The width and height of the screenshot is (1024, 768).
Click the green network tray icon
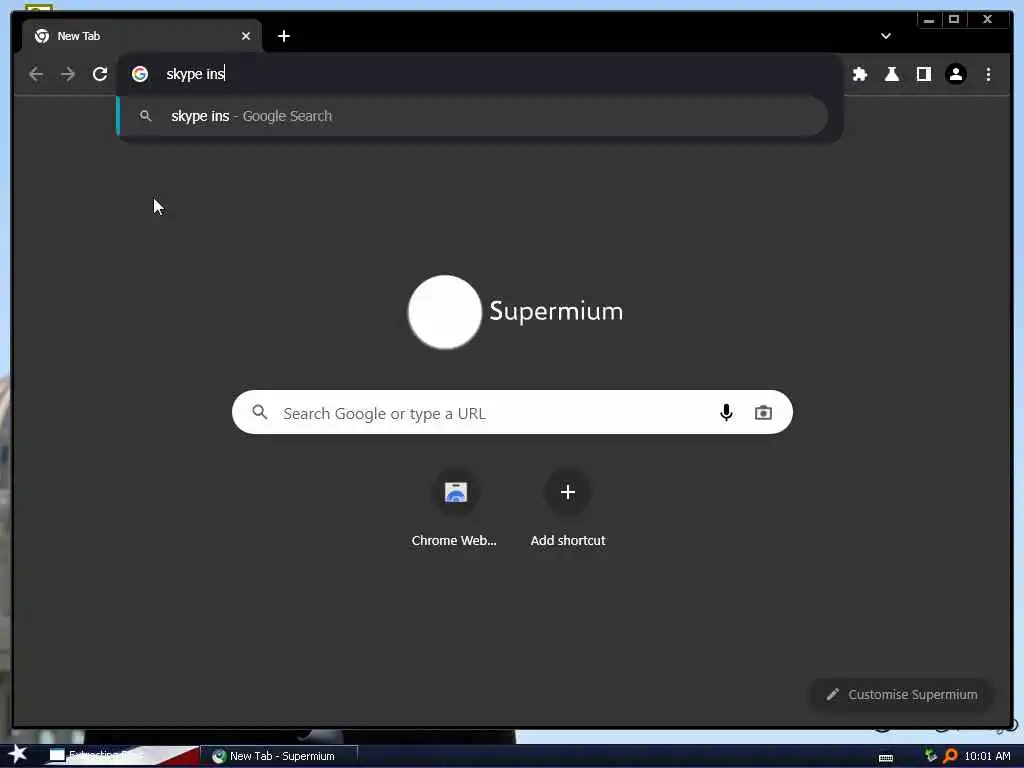(x=931, y=756)
